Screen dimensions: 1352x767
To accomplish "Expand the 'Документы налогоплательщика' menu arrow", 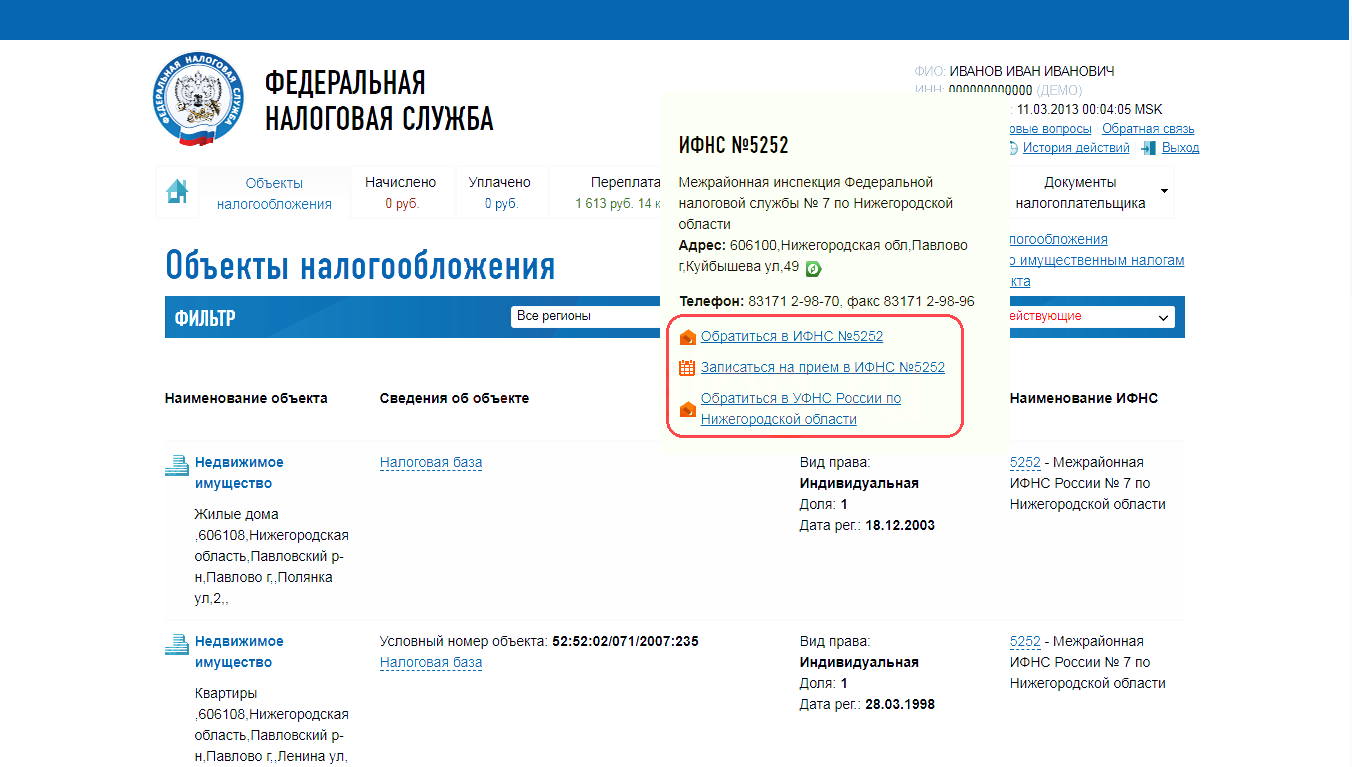I will coord(1164,191).
